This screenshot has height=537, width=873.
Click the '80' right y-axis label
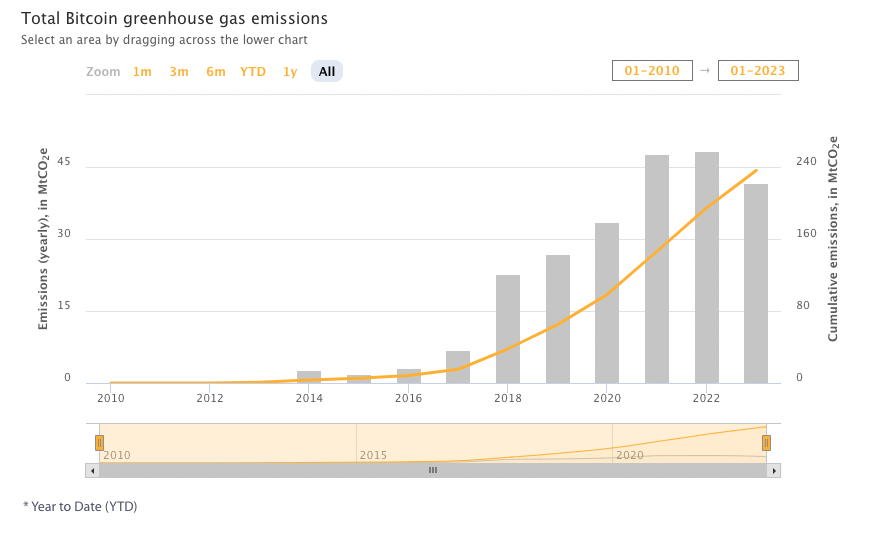tap(803, 306)
